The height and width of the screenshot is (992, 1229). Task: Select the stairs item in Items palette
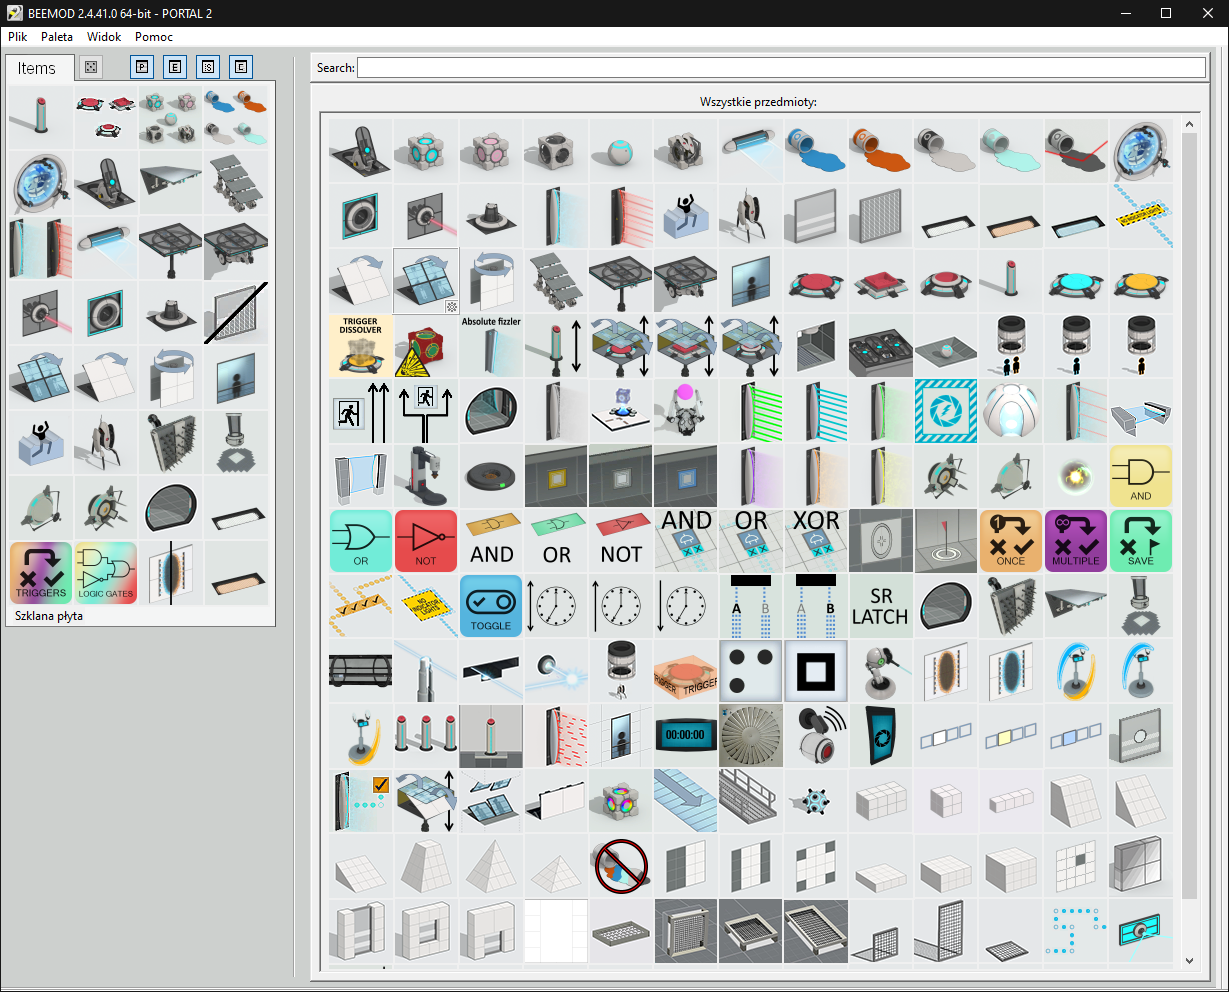pyautogui.click(x=236, y=183)
